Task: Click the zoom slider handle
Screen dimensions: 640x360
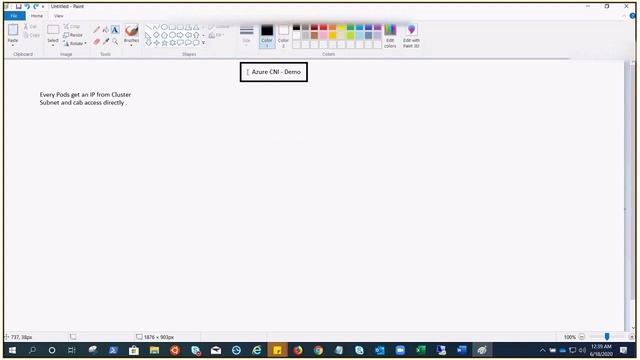Action: pos(607,337)
